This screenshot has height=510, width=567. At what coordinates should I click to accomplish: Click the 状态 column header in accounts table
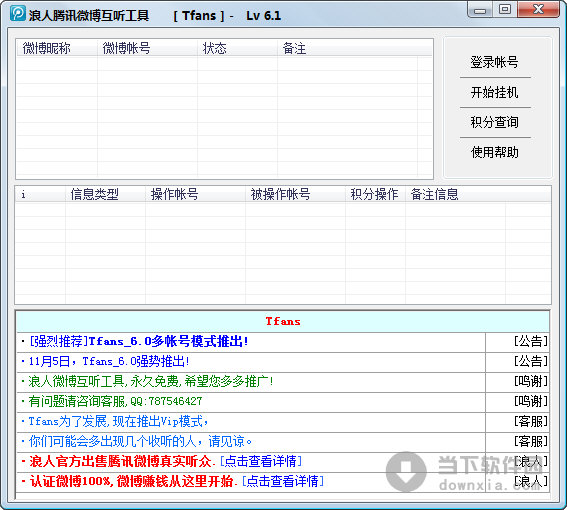point(237,48)
